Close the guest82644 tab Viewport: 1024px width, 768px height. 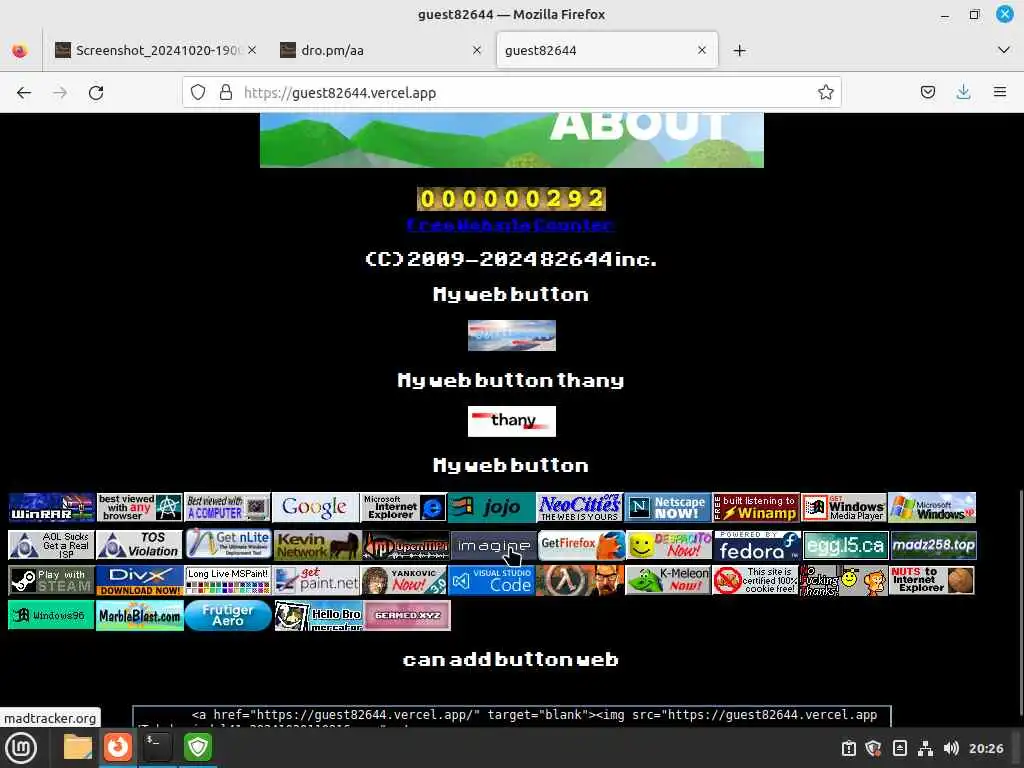tap(702, 50)
